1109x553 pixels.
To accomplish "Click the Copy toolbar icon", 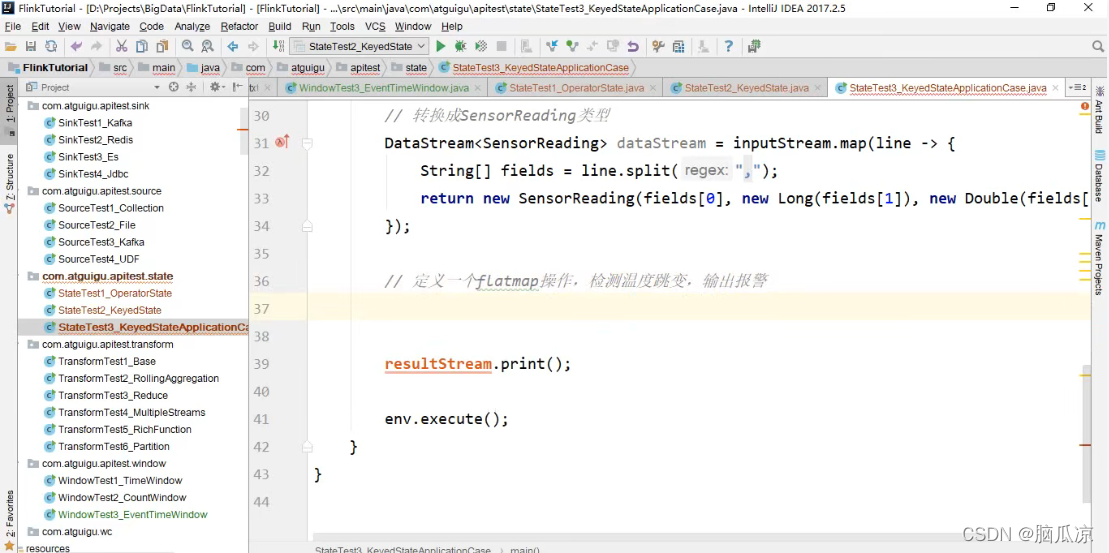I will (x=142, y=46).
